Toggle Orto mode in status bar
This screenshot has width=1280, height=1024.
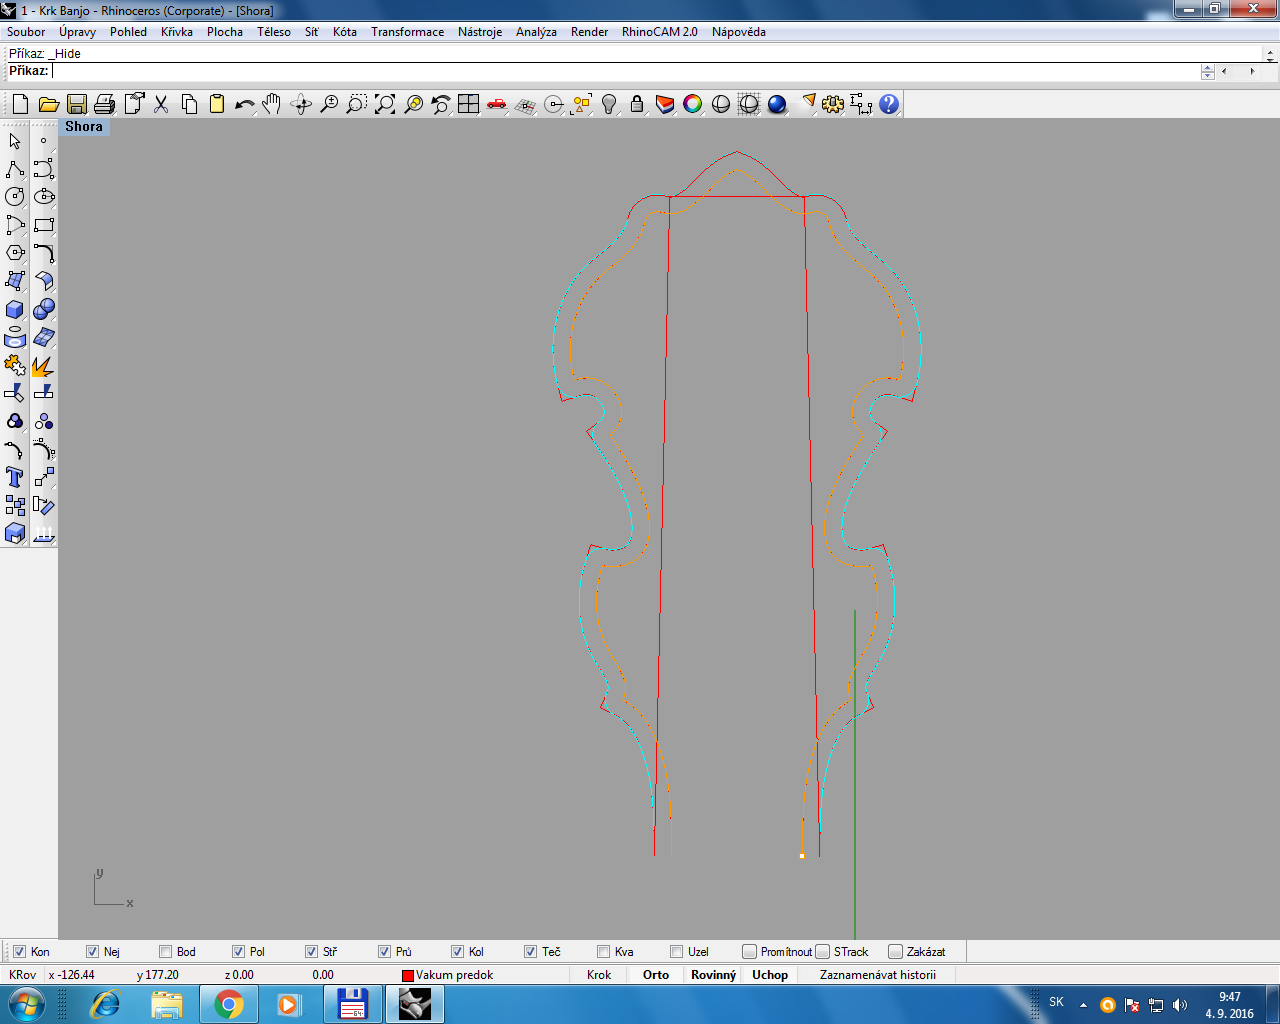point(656,975)
